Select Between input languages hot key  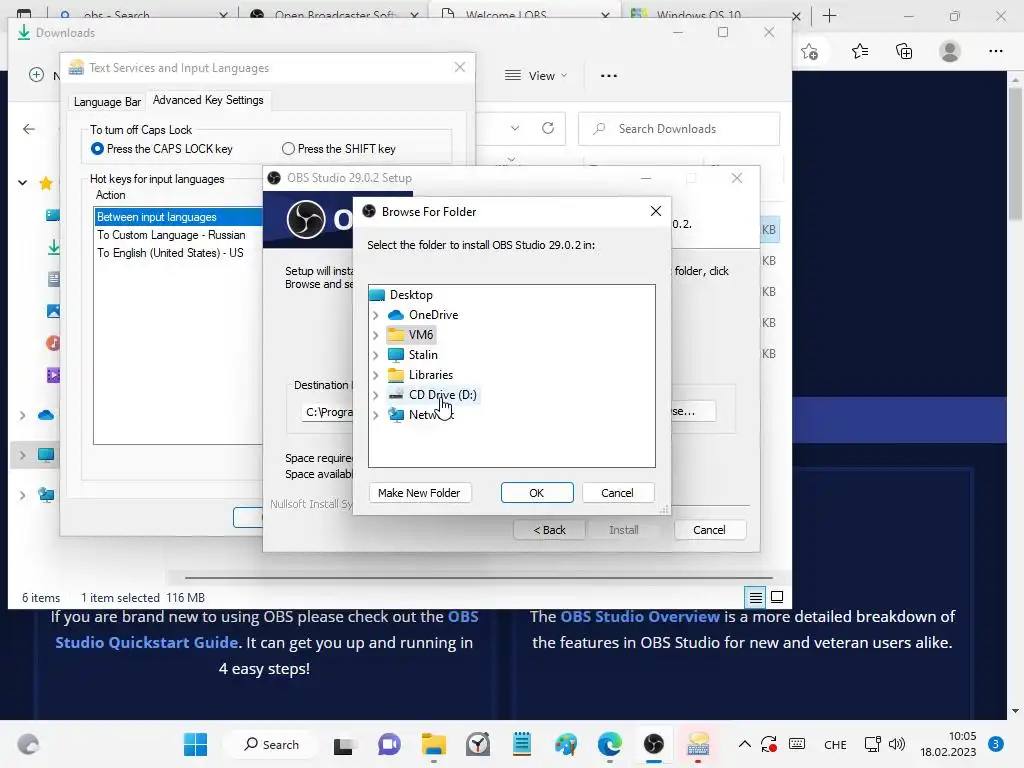pyautogui.click(x=178, y=217)
